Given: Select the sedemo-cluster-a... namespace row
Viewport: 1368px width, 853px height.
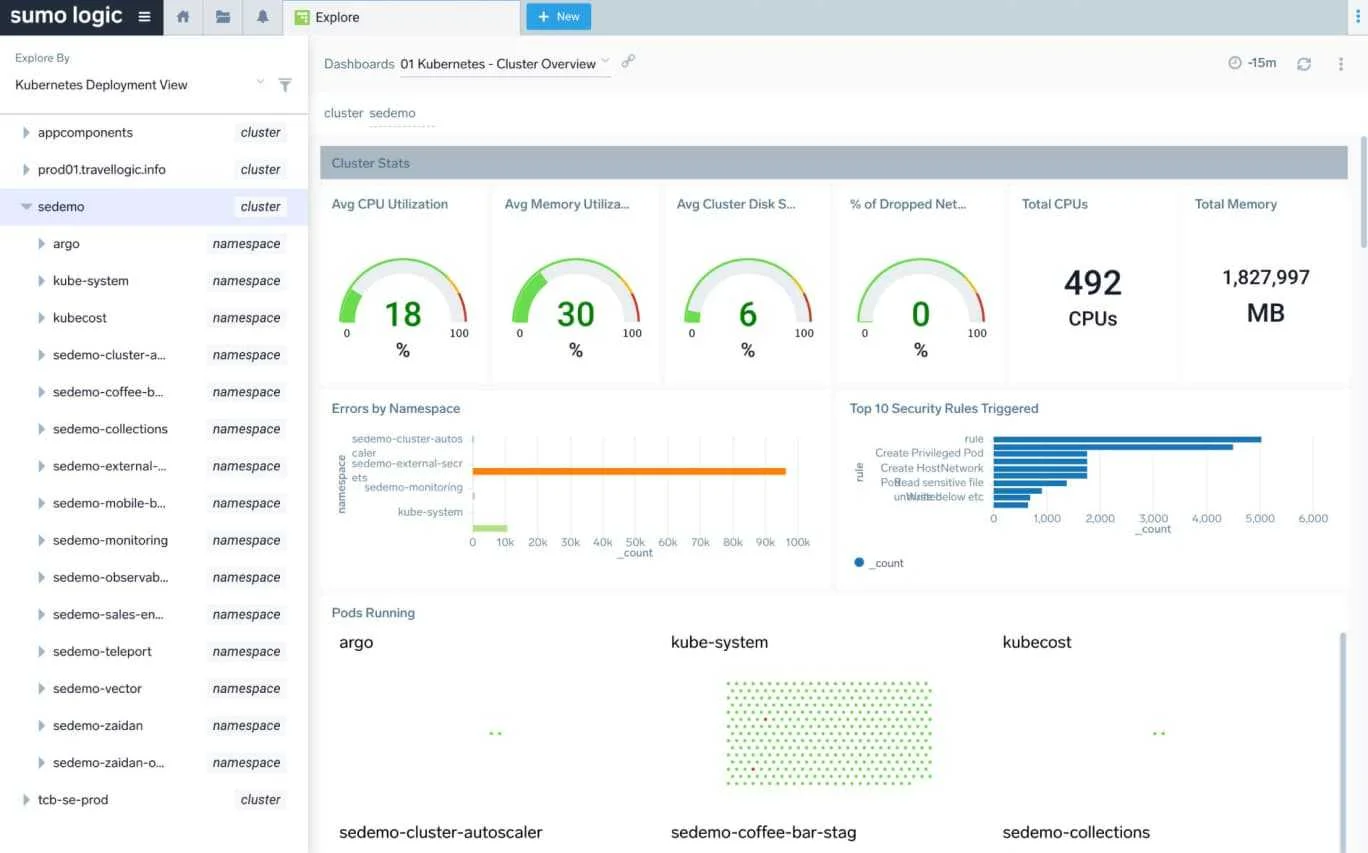Looking at the screenshot, I should (154, 355).
